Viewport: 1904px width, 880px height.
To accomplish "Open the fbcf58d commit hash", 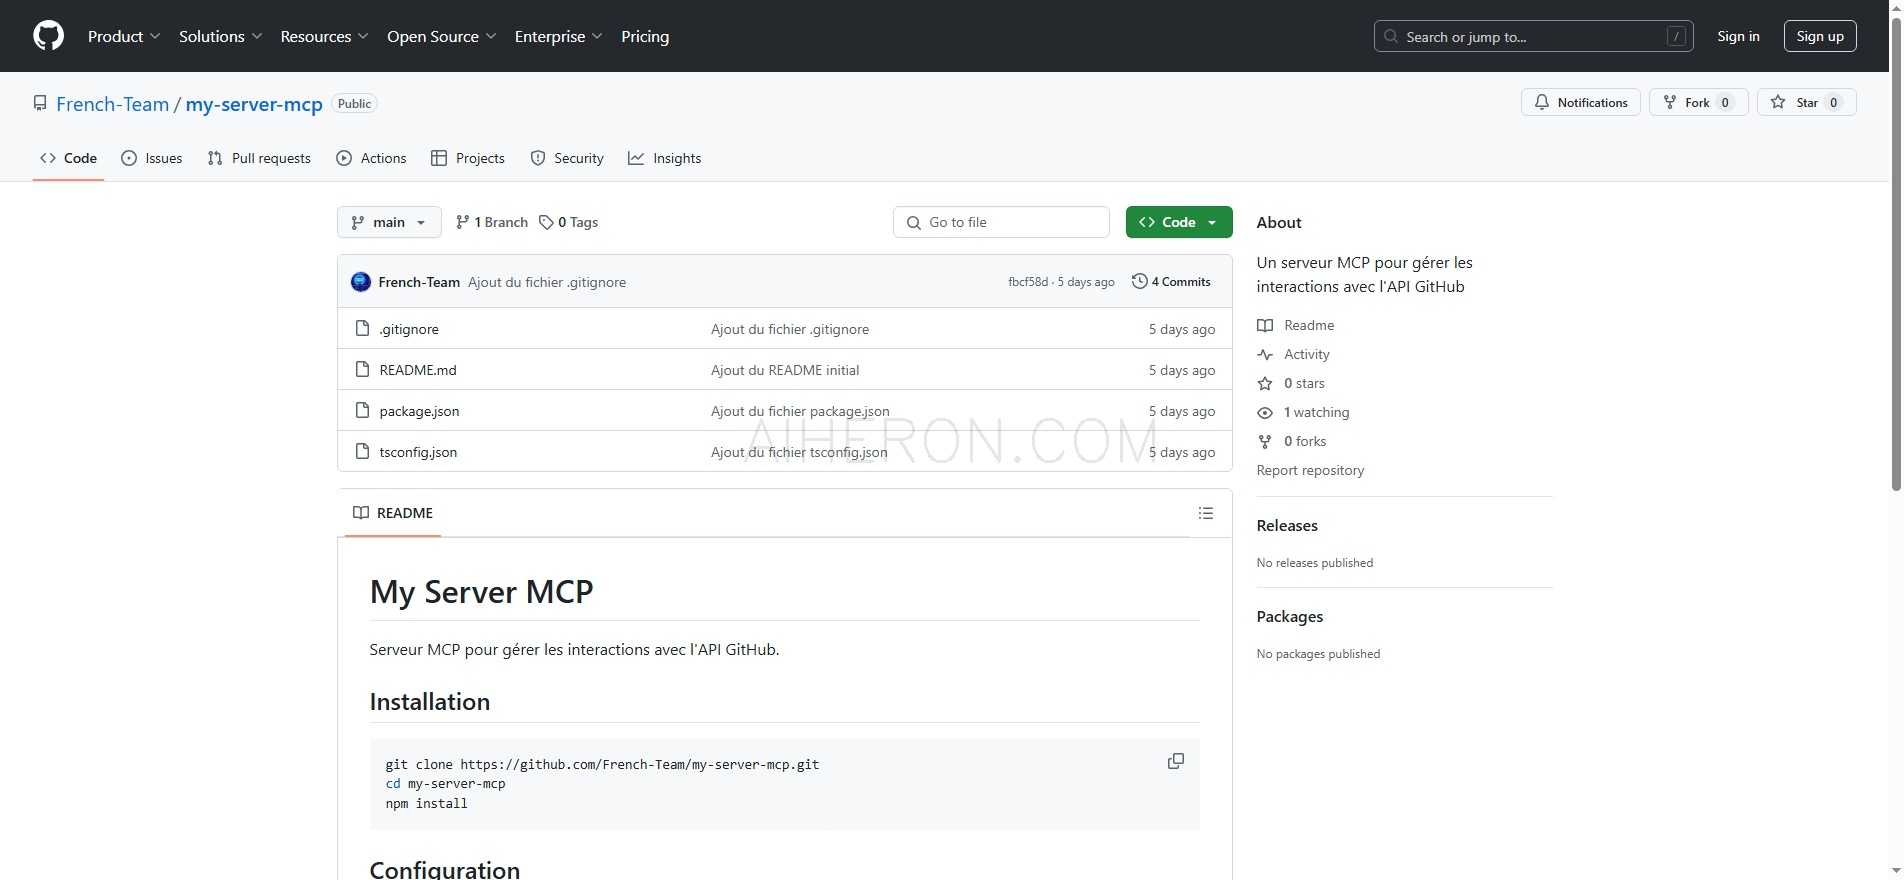I will click(1028, 282).
